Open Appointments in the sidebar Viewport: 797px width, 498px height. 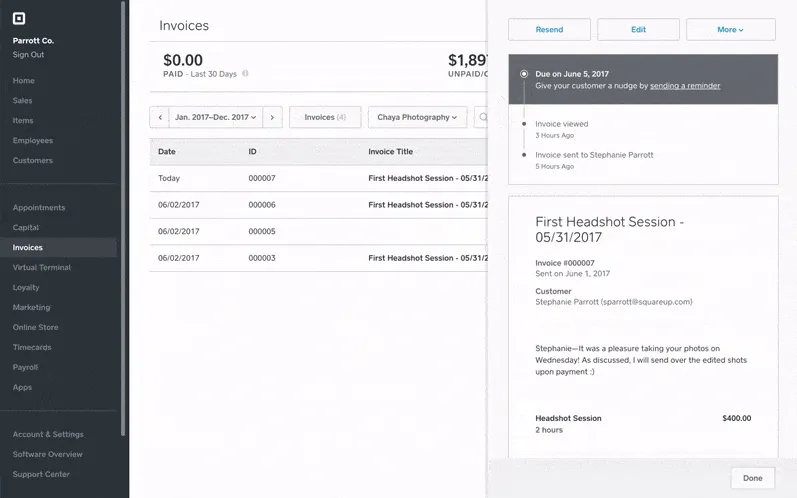pyautogui.click(x=39, y=208)
